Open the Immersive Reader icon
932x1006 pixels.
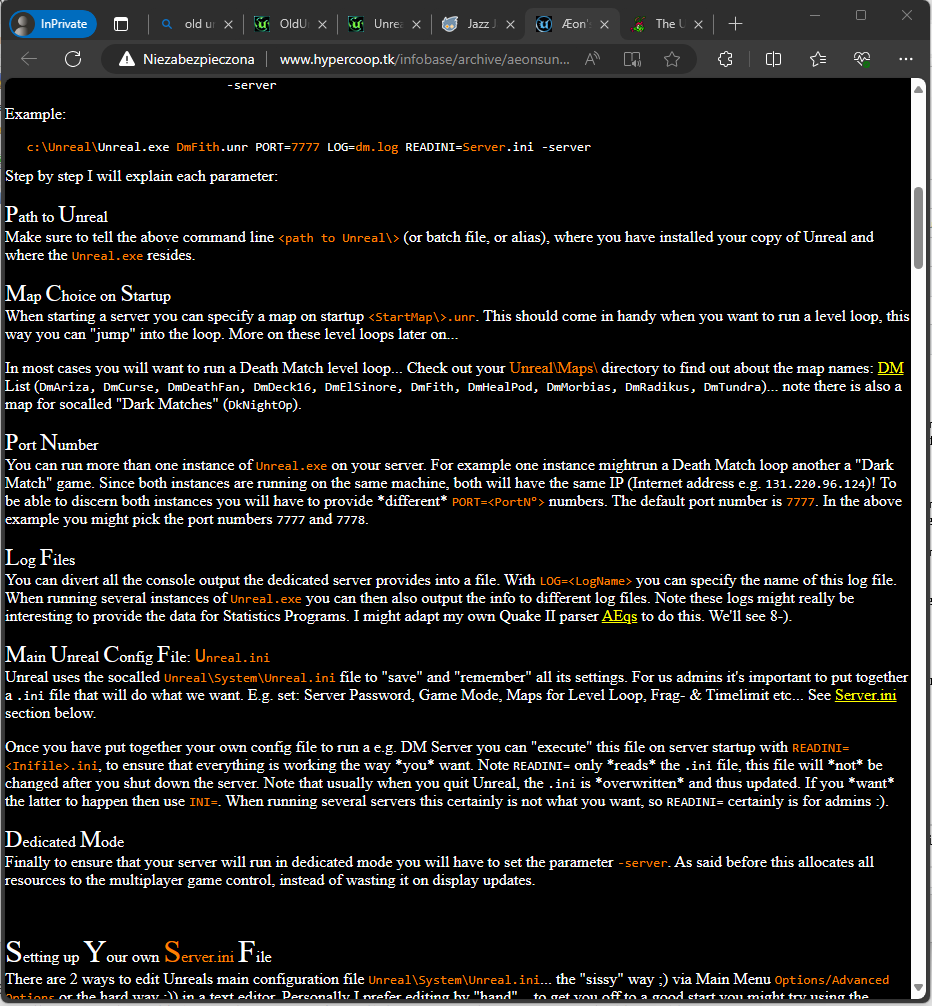(632, 60)
